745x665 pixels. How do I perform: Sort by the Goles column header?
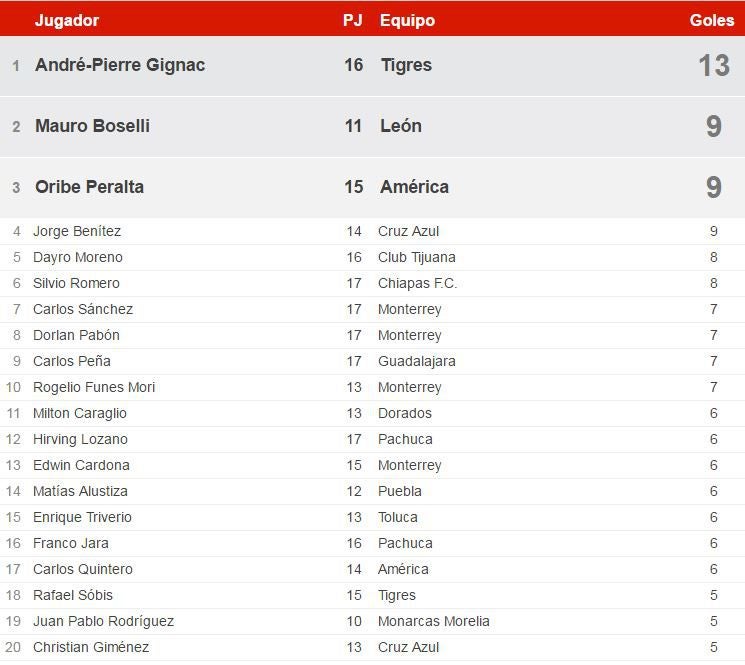tap(711, 20)
